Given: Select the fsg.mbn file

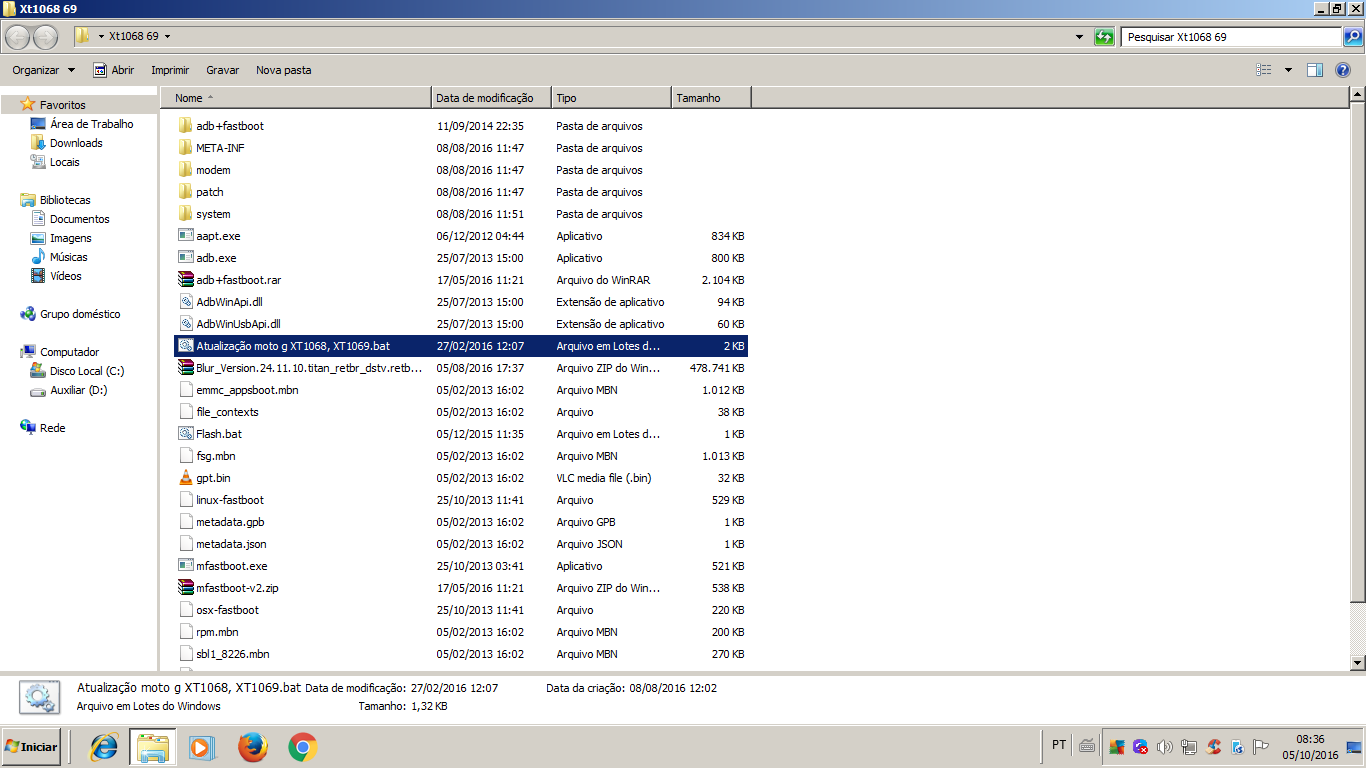Looking at the screenshot, I should tap(216, 456).
